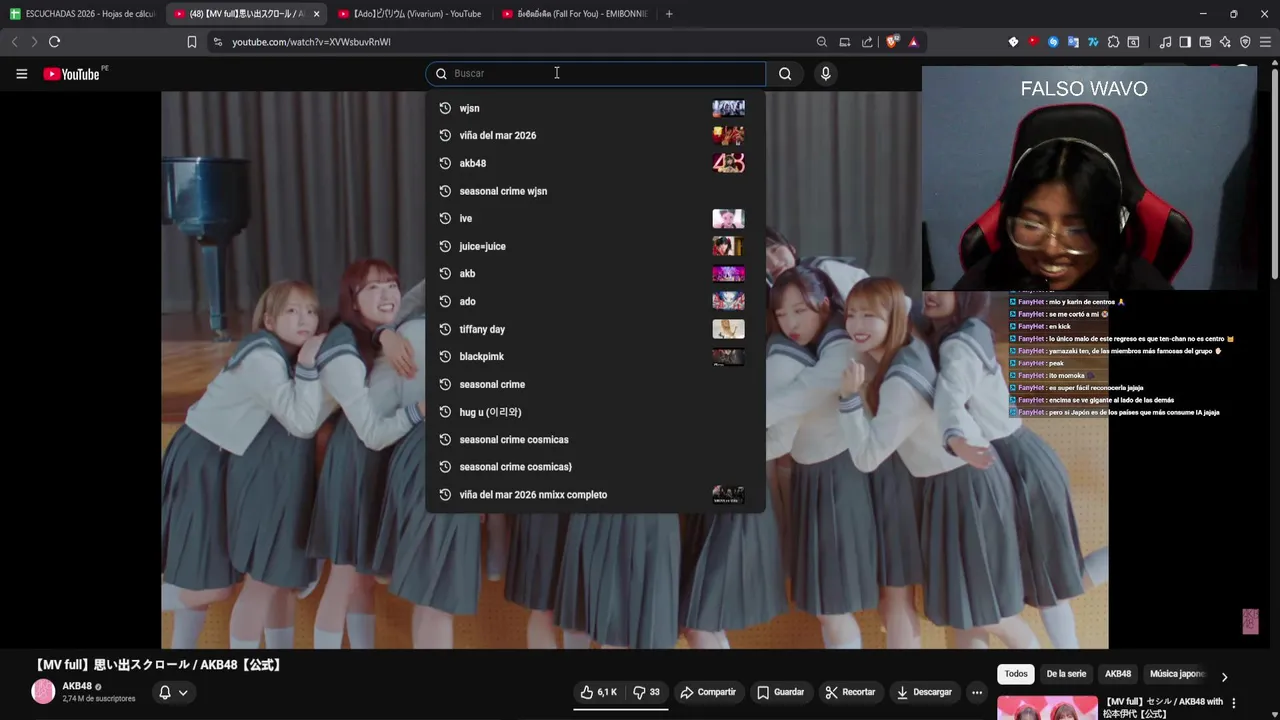Open options menu for the セシル video suggestion
Viewport: 1280px width, 720px height.
click(x=1234, y=703)
